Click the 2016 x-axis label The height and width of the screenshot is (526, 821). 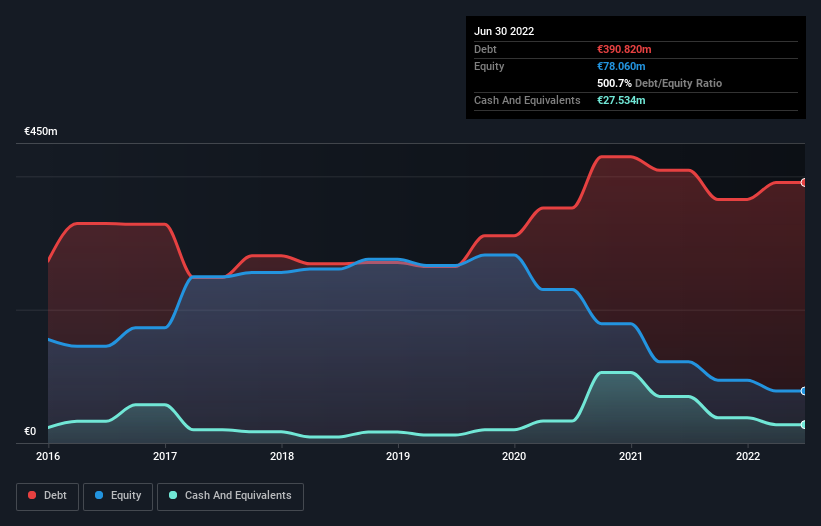coord(48,456)
